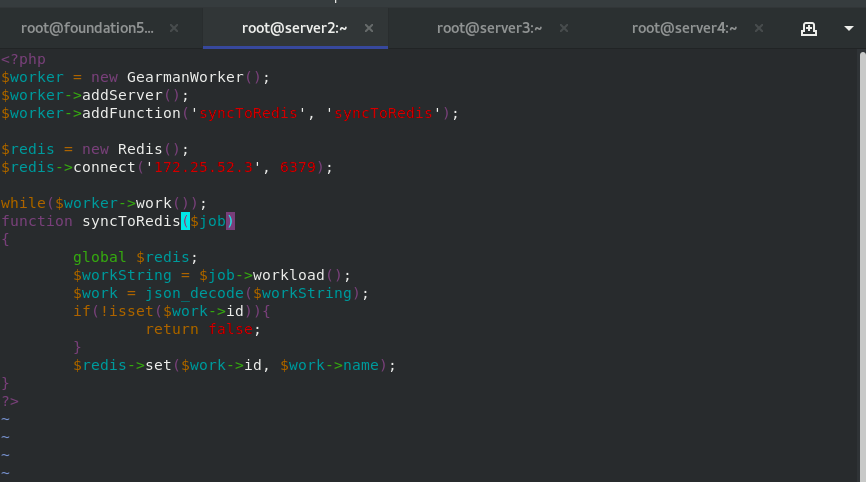Click the '$workString' variable assignment
The height and width of the screenshot is (482, 866).
pos(123,275)
